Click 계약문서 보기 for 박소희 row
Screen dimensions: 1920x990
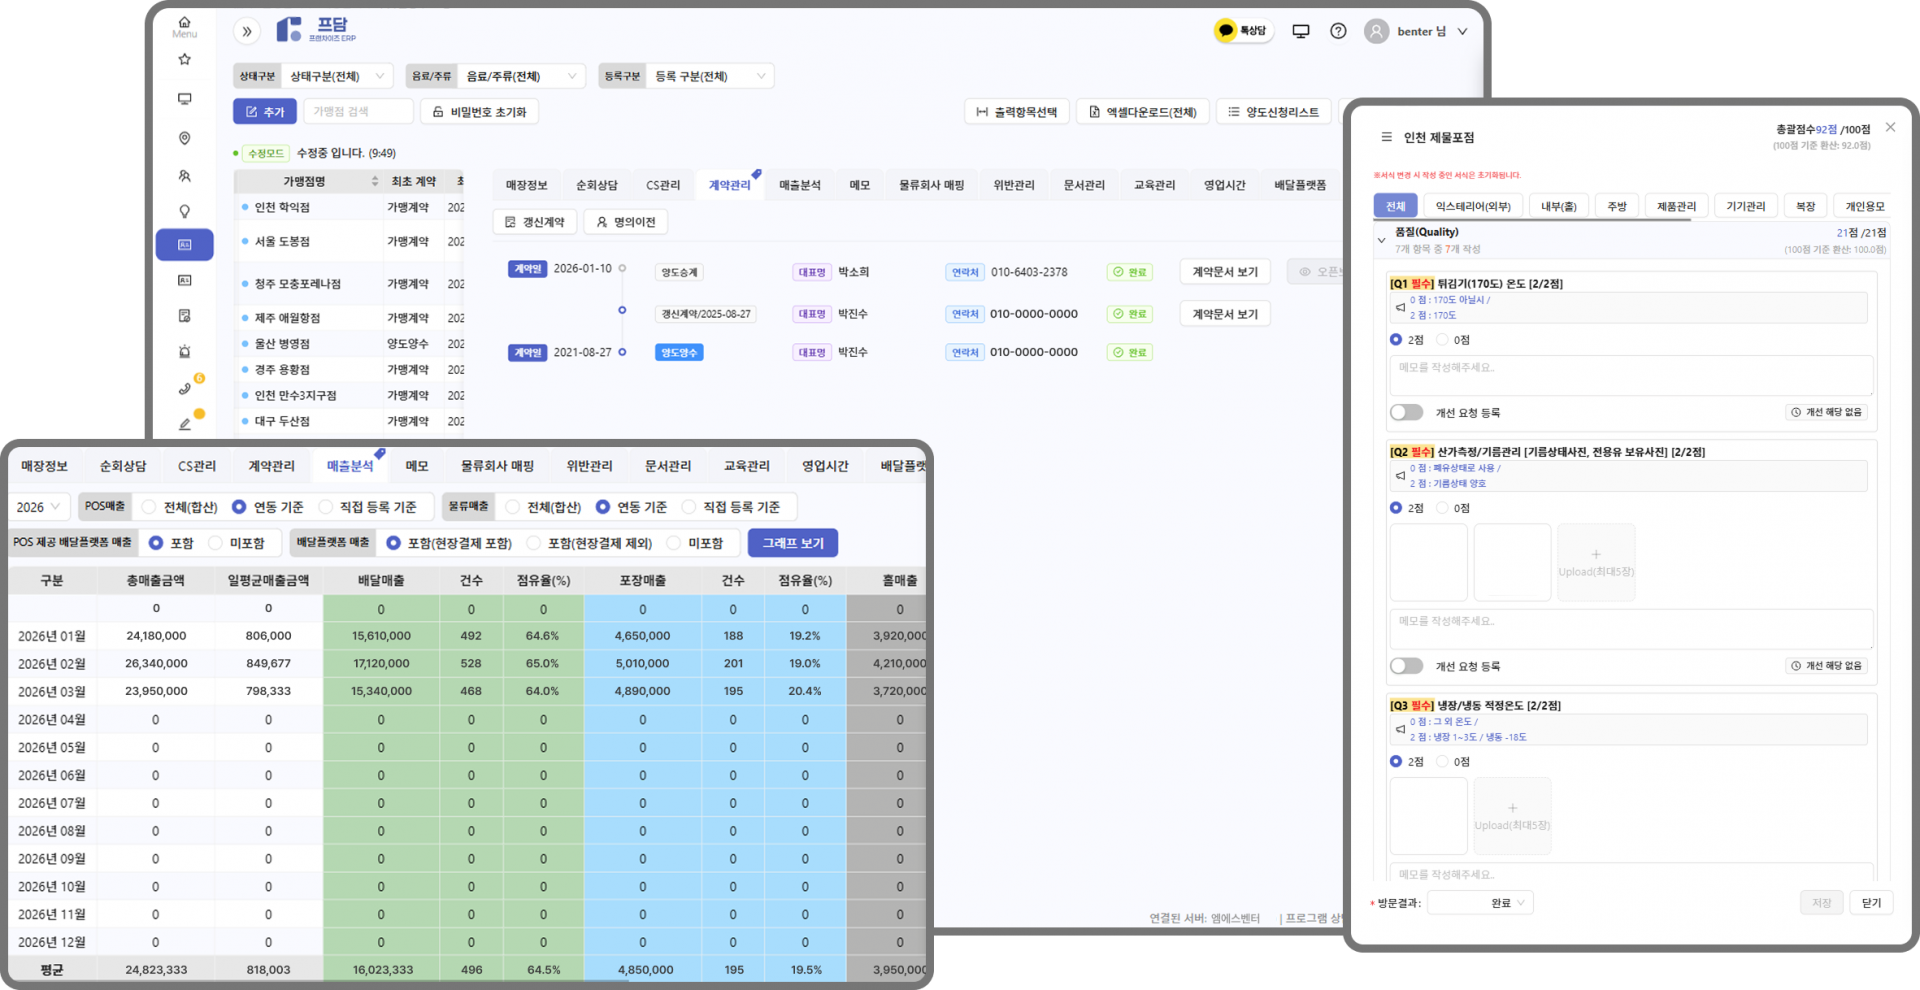point(1225,272)
